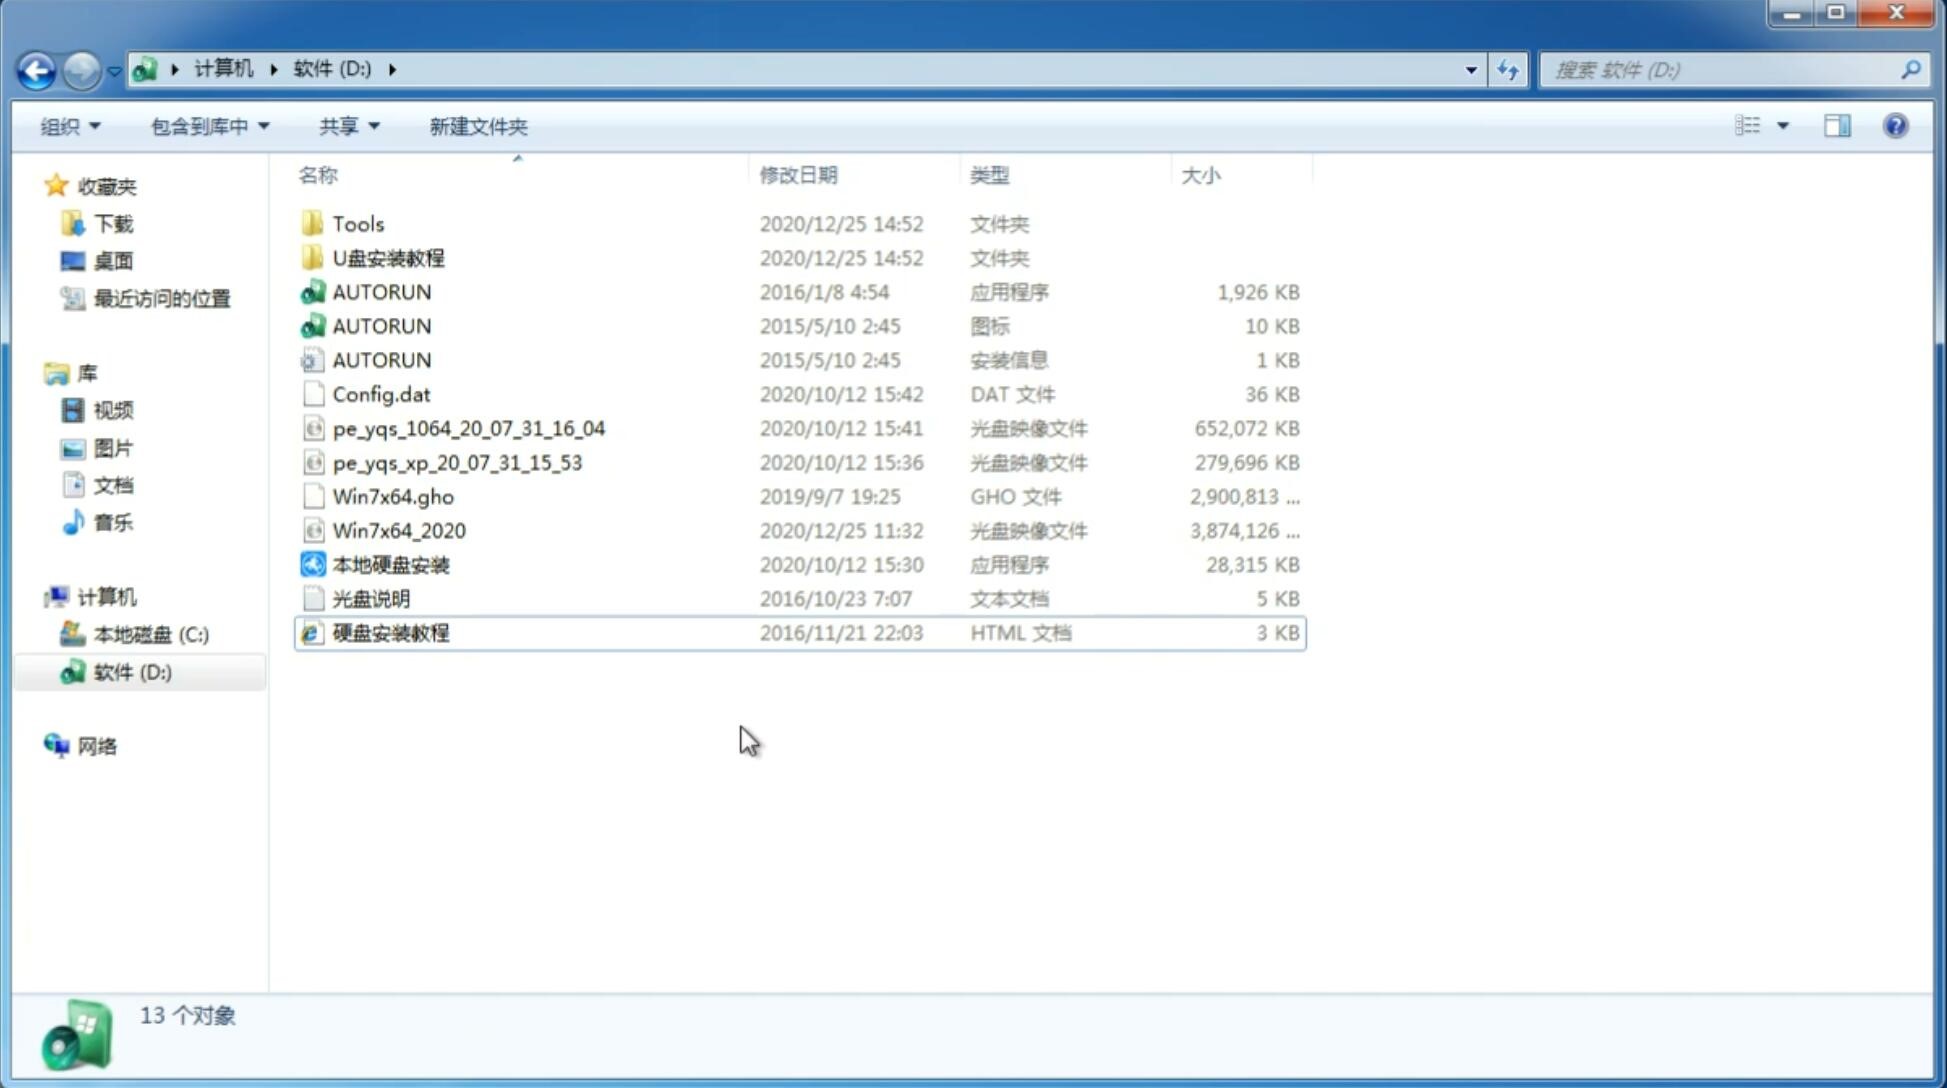Viewport: 1947px width, 1088px height.
Task: Open the U盘安装教程 folder
Action: tap(388, 257)
